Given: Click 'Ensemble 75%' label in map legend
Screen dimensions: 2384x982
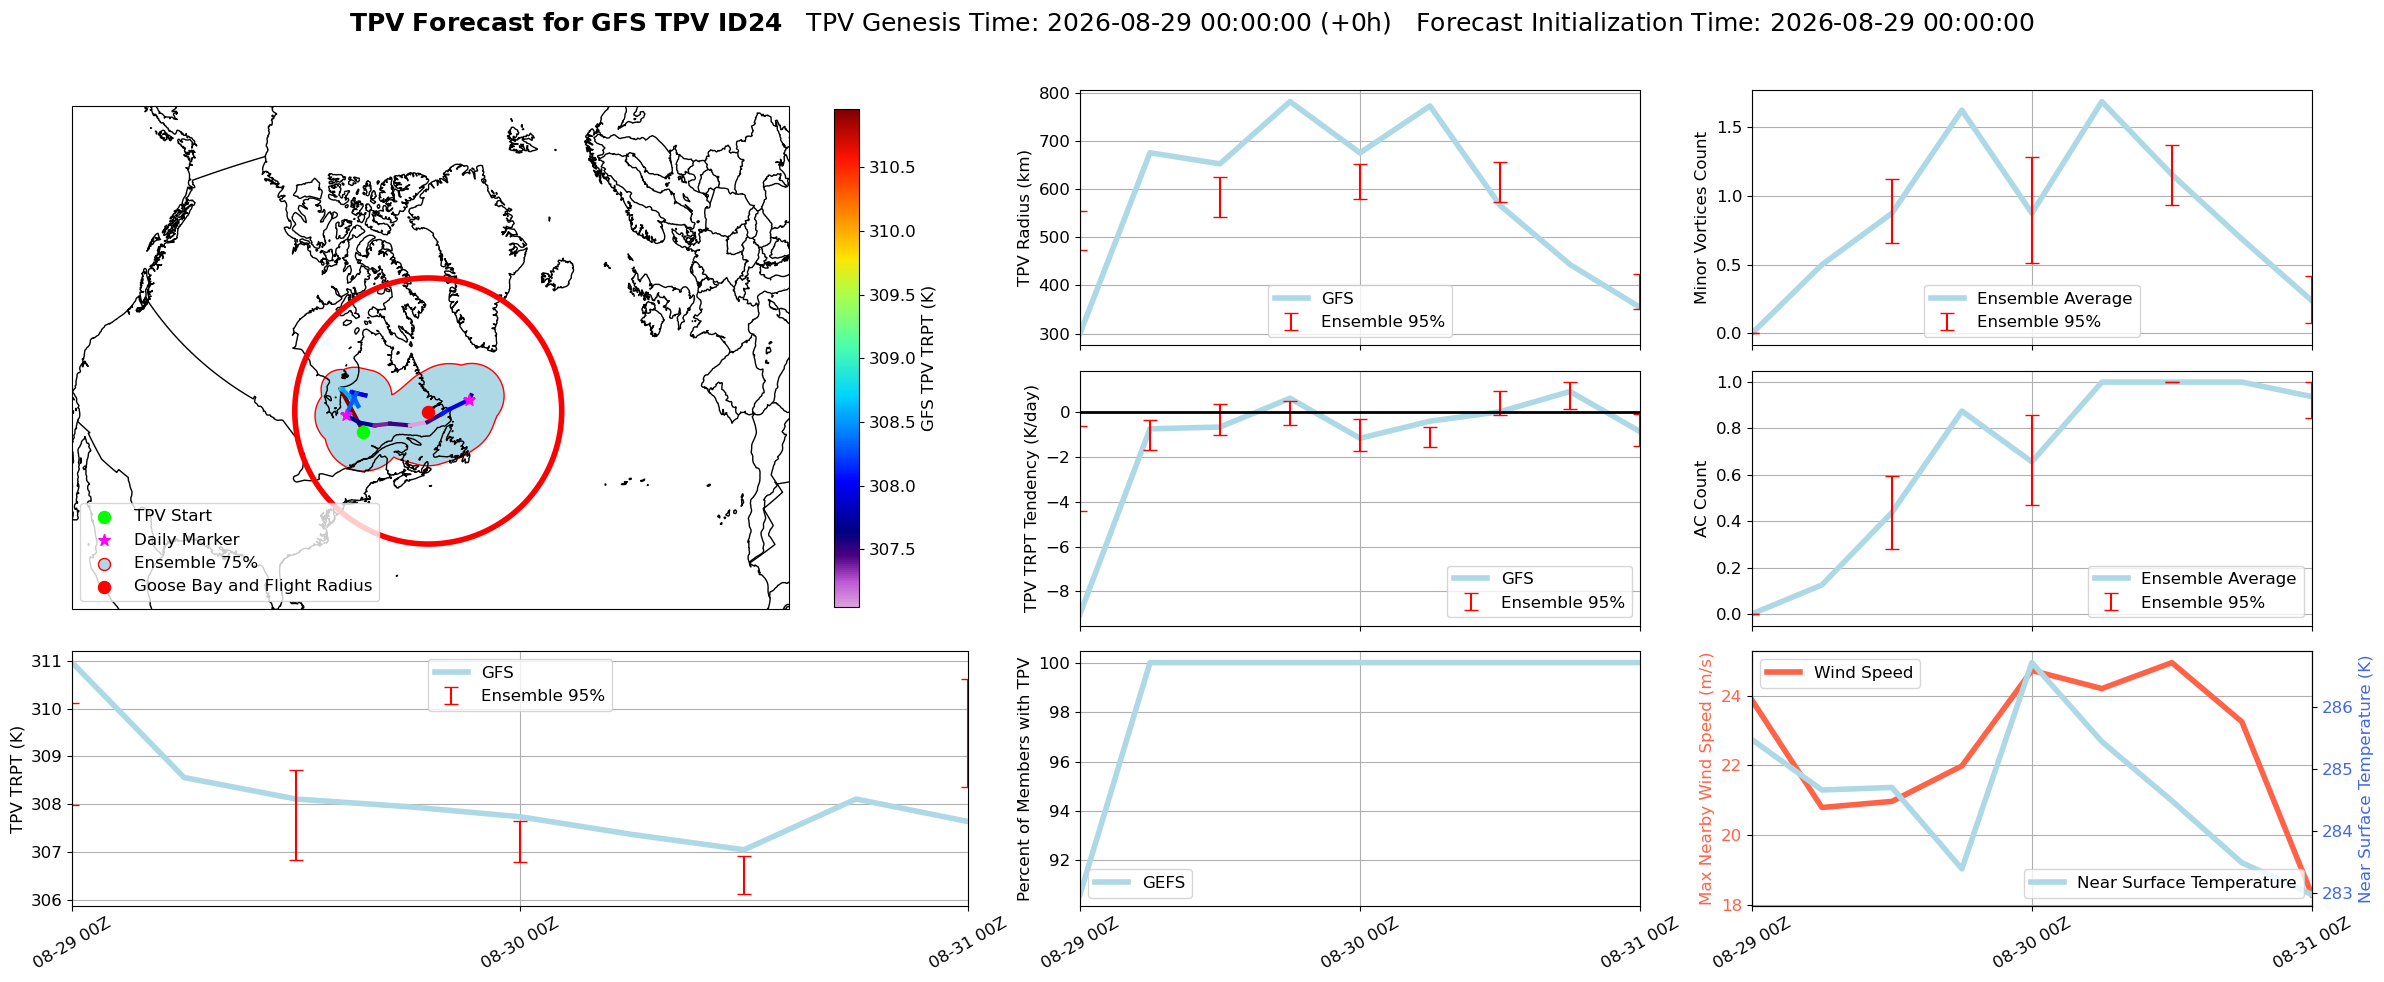Looking at the screenshot, I should pos(196,563).
